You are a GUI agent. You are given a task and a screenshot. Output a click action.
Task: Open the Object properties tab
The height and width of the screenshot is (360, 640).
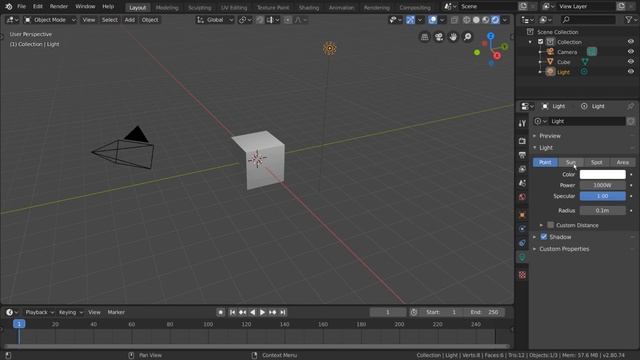522,215
